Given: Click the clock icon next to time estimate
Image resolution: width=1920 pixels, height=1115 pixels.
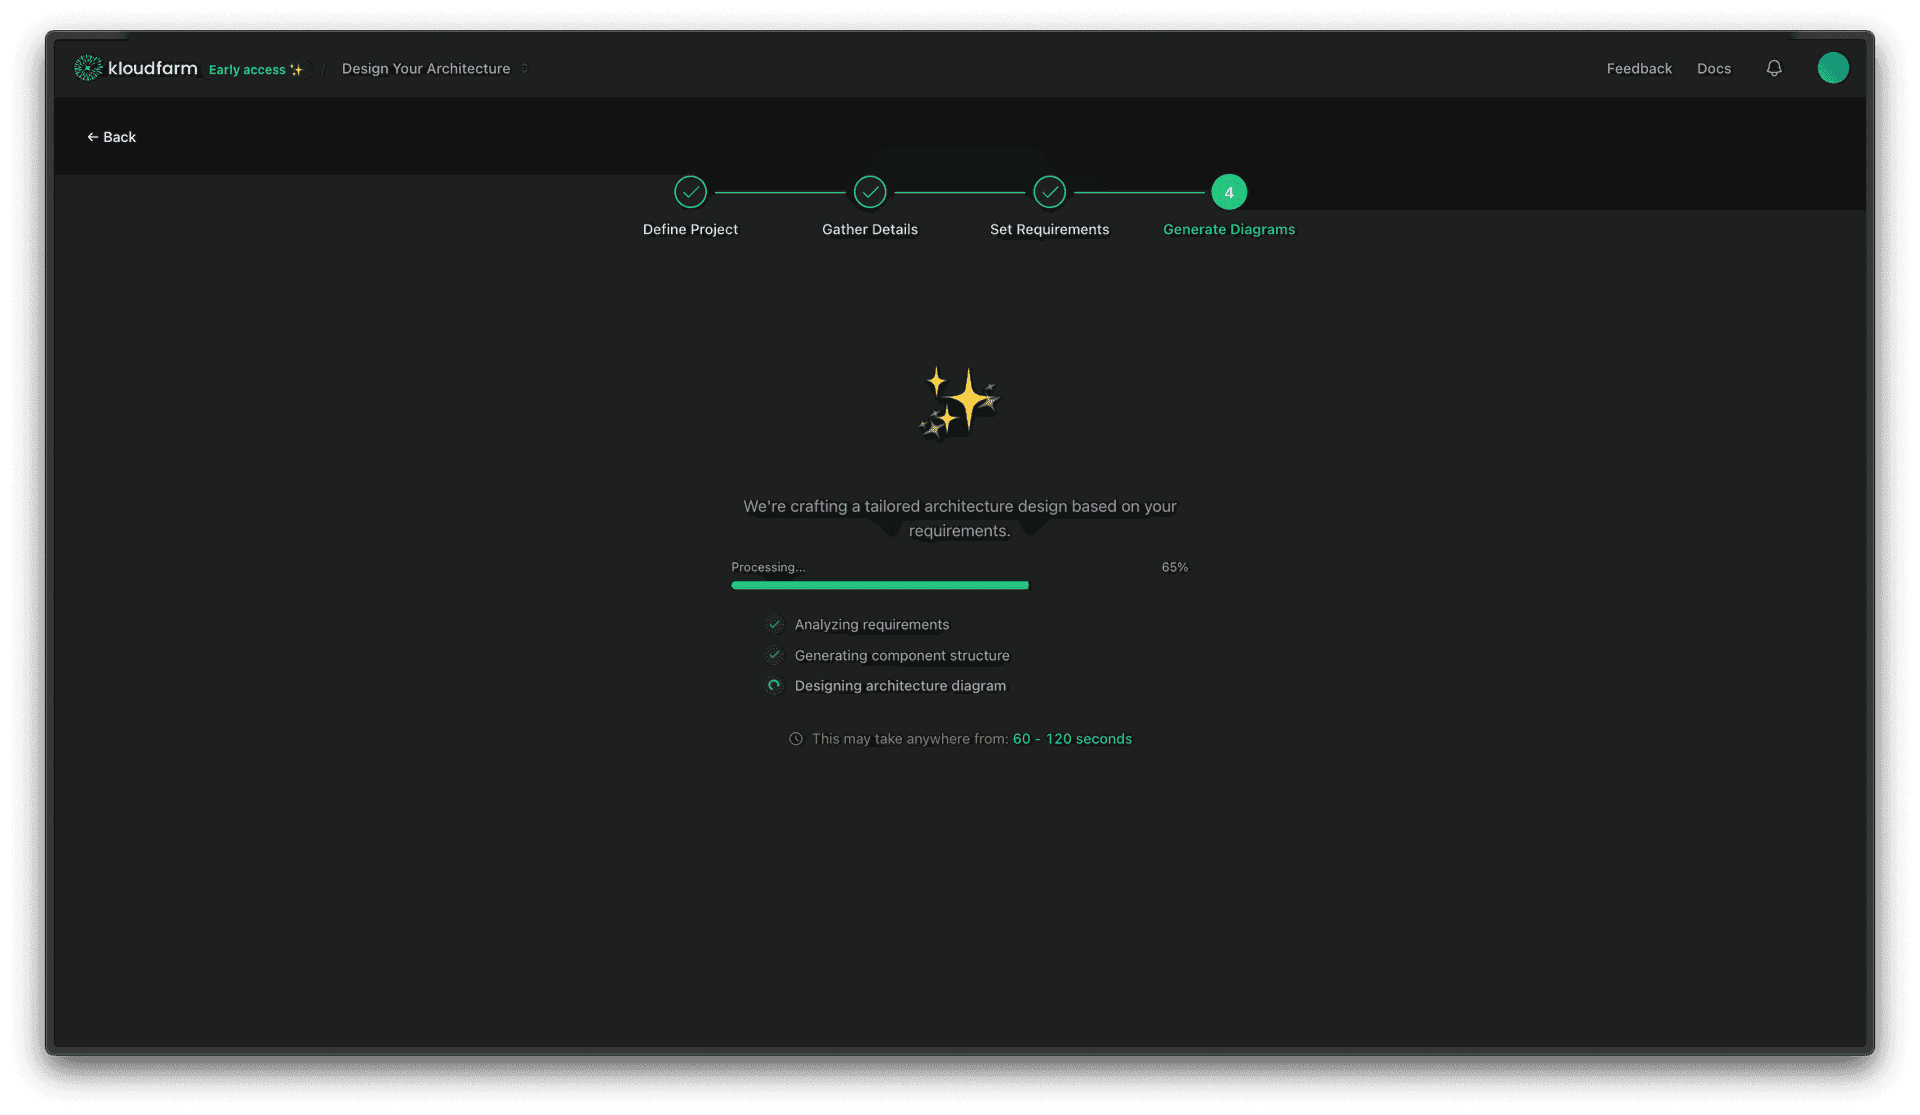Looking at the screenshot, I should point(795,738).
